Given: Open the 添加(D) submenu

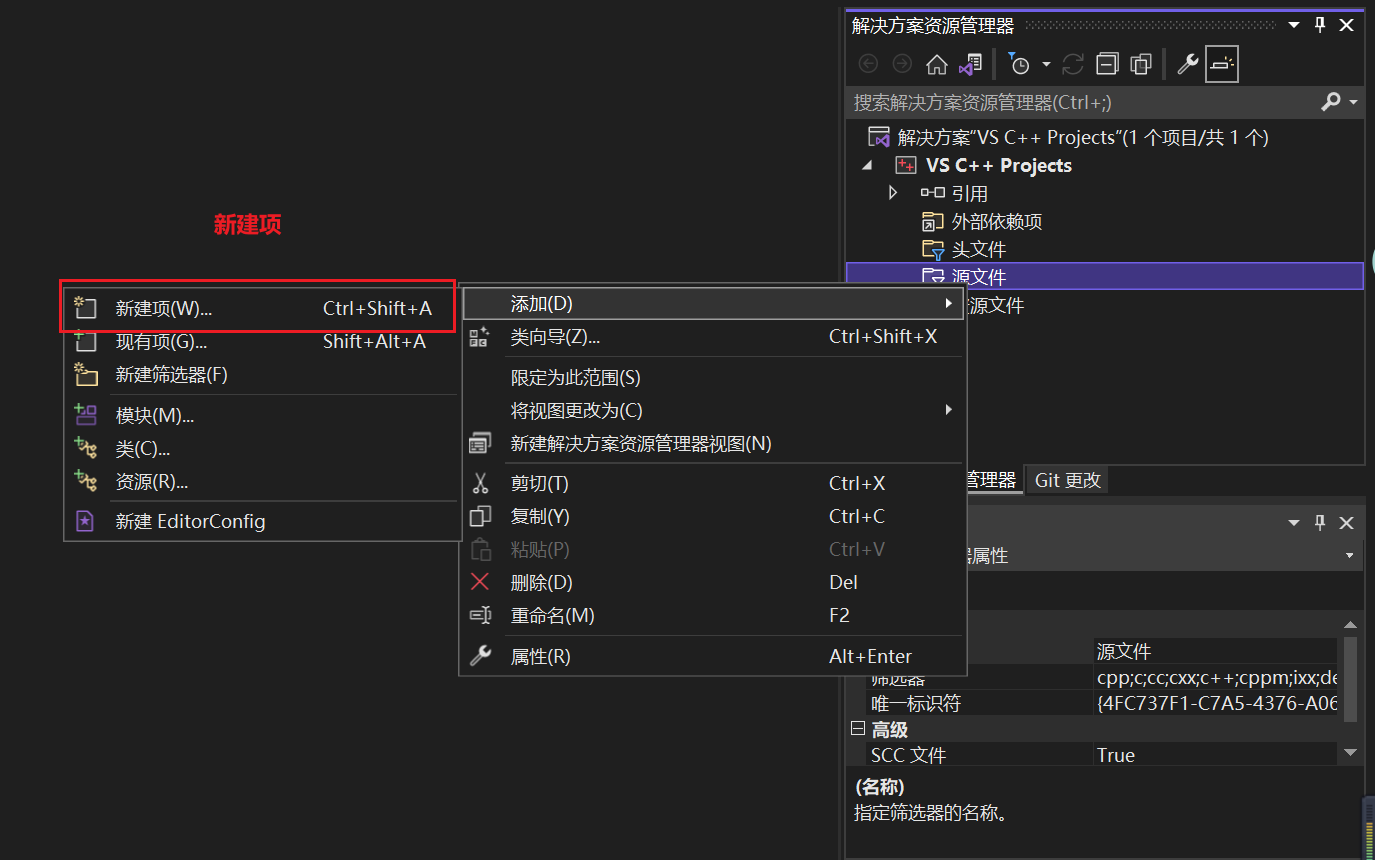Looking at the screenshot, I should (713, 304).
